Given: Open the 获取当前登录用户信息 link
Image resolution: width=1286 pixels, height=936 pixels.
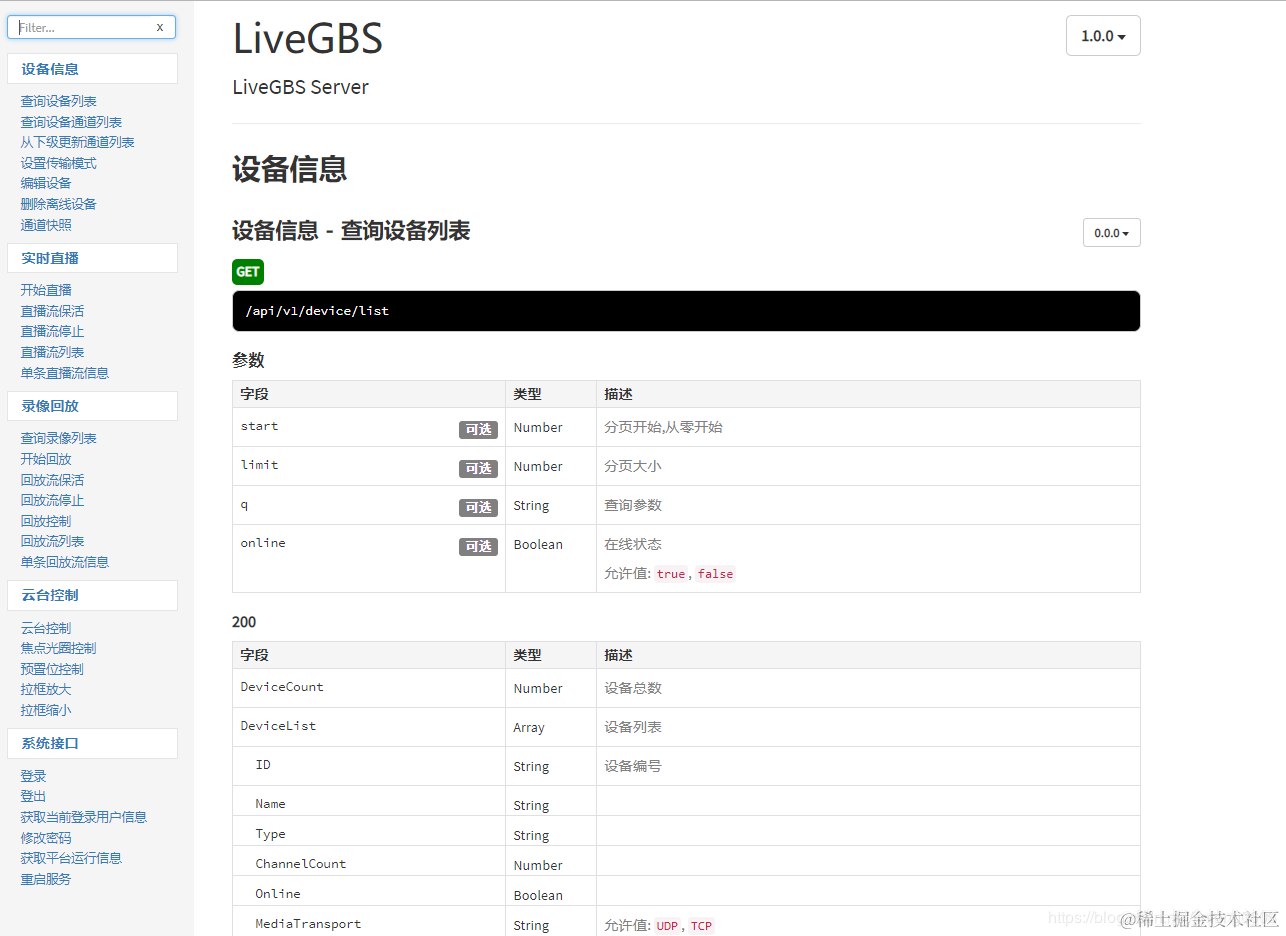Looking at the screenshot, I should pyautogui.click(x=84, y=817).
